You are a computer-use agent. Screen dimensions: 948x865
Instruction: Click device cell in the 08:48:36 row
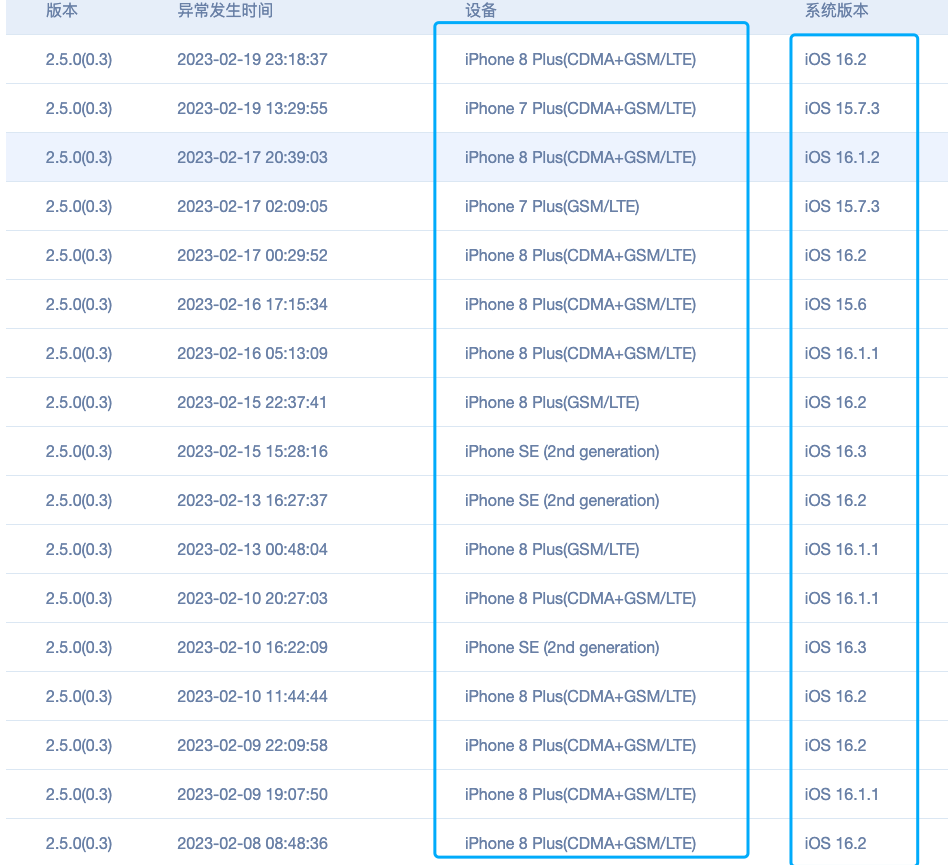coord(580,843)
